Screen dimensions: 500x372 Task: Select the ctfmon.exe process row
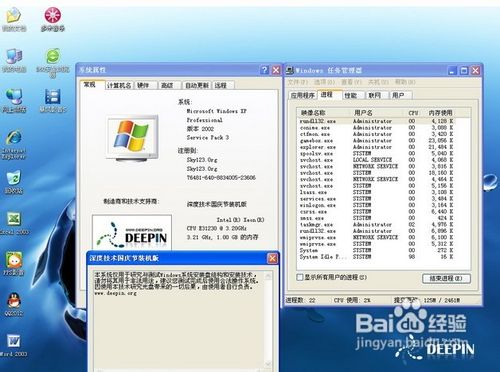click(x=376, y=134)
